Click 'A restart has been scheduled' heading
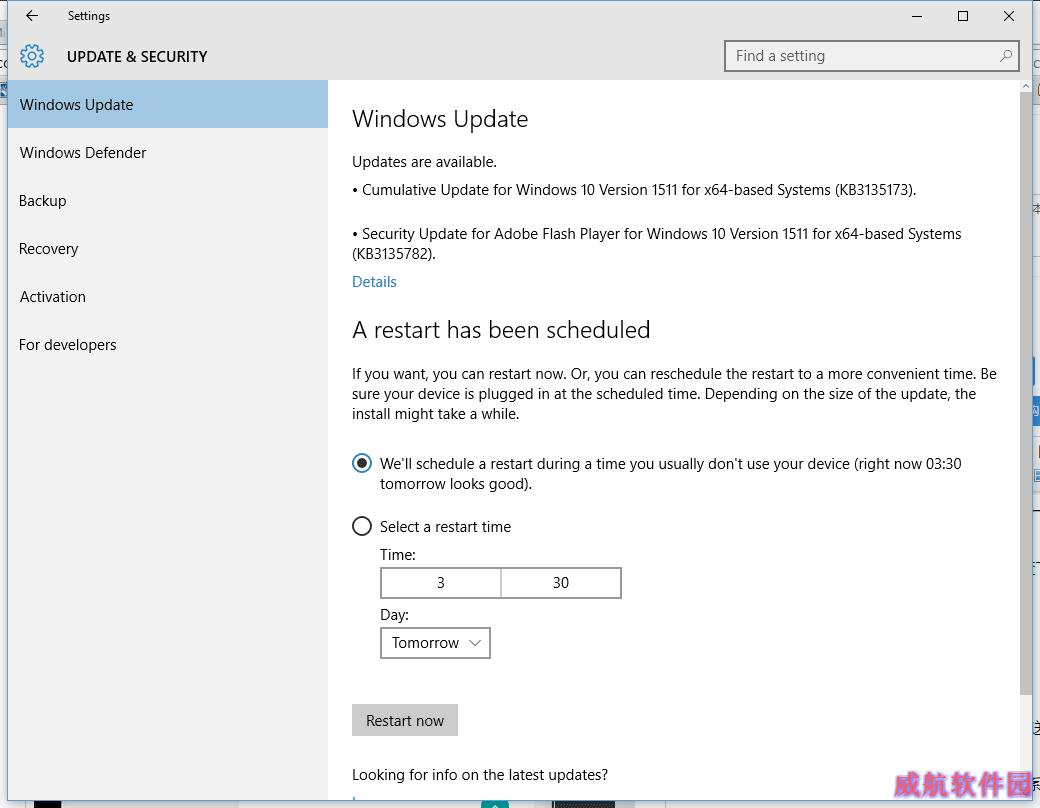Screen dimensions: 1040x808 point(501,330)
